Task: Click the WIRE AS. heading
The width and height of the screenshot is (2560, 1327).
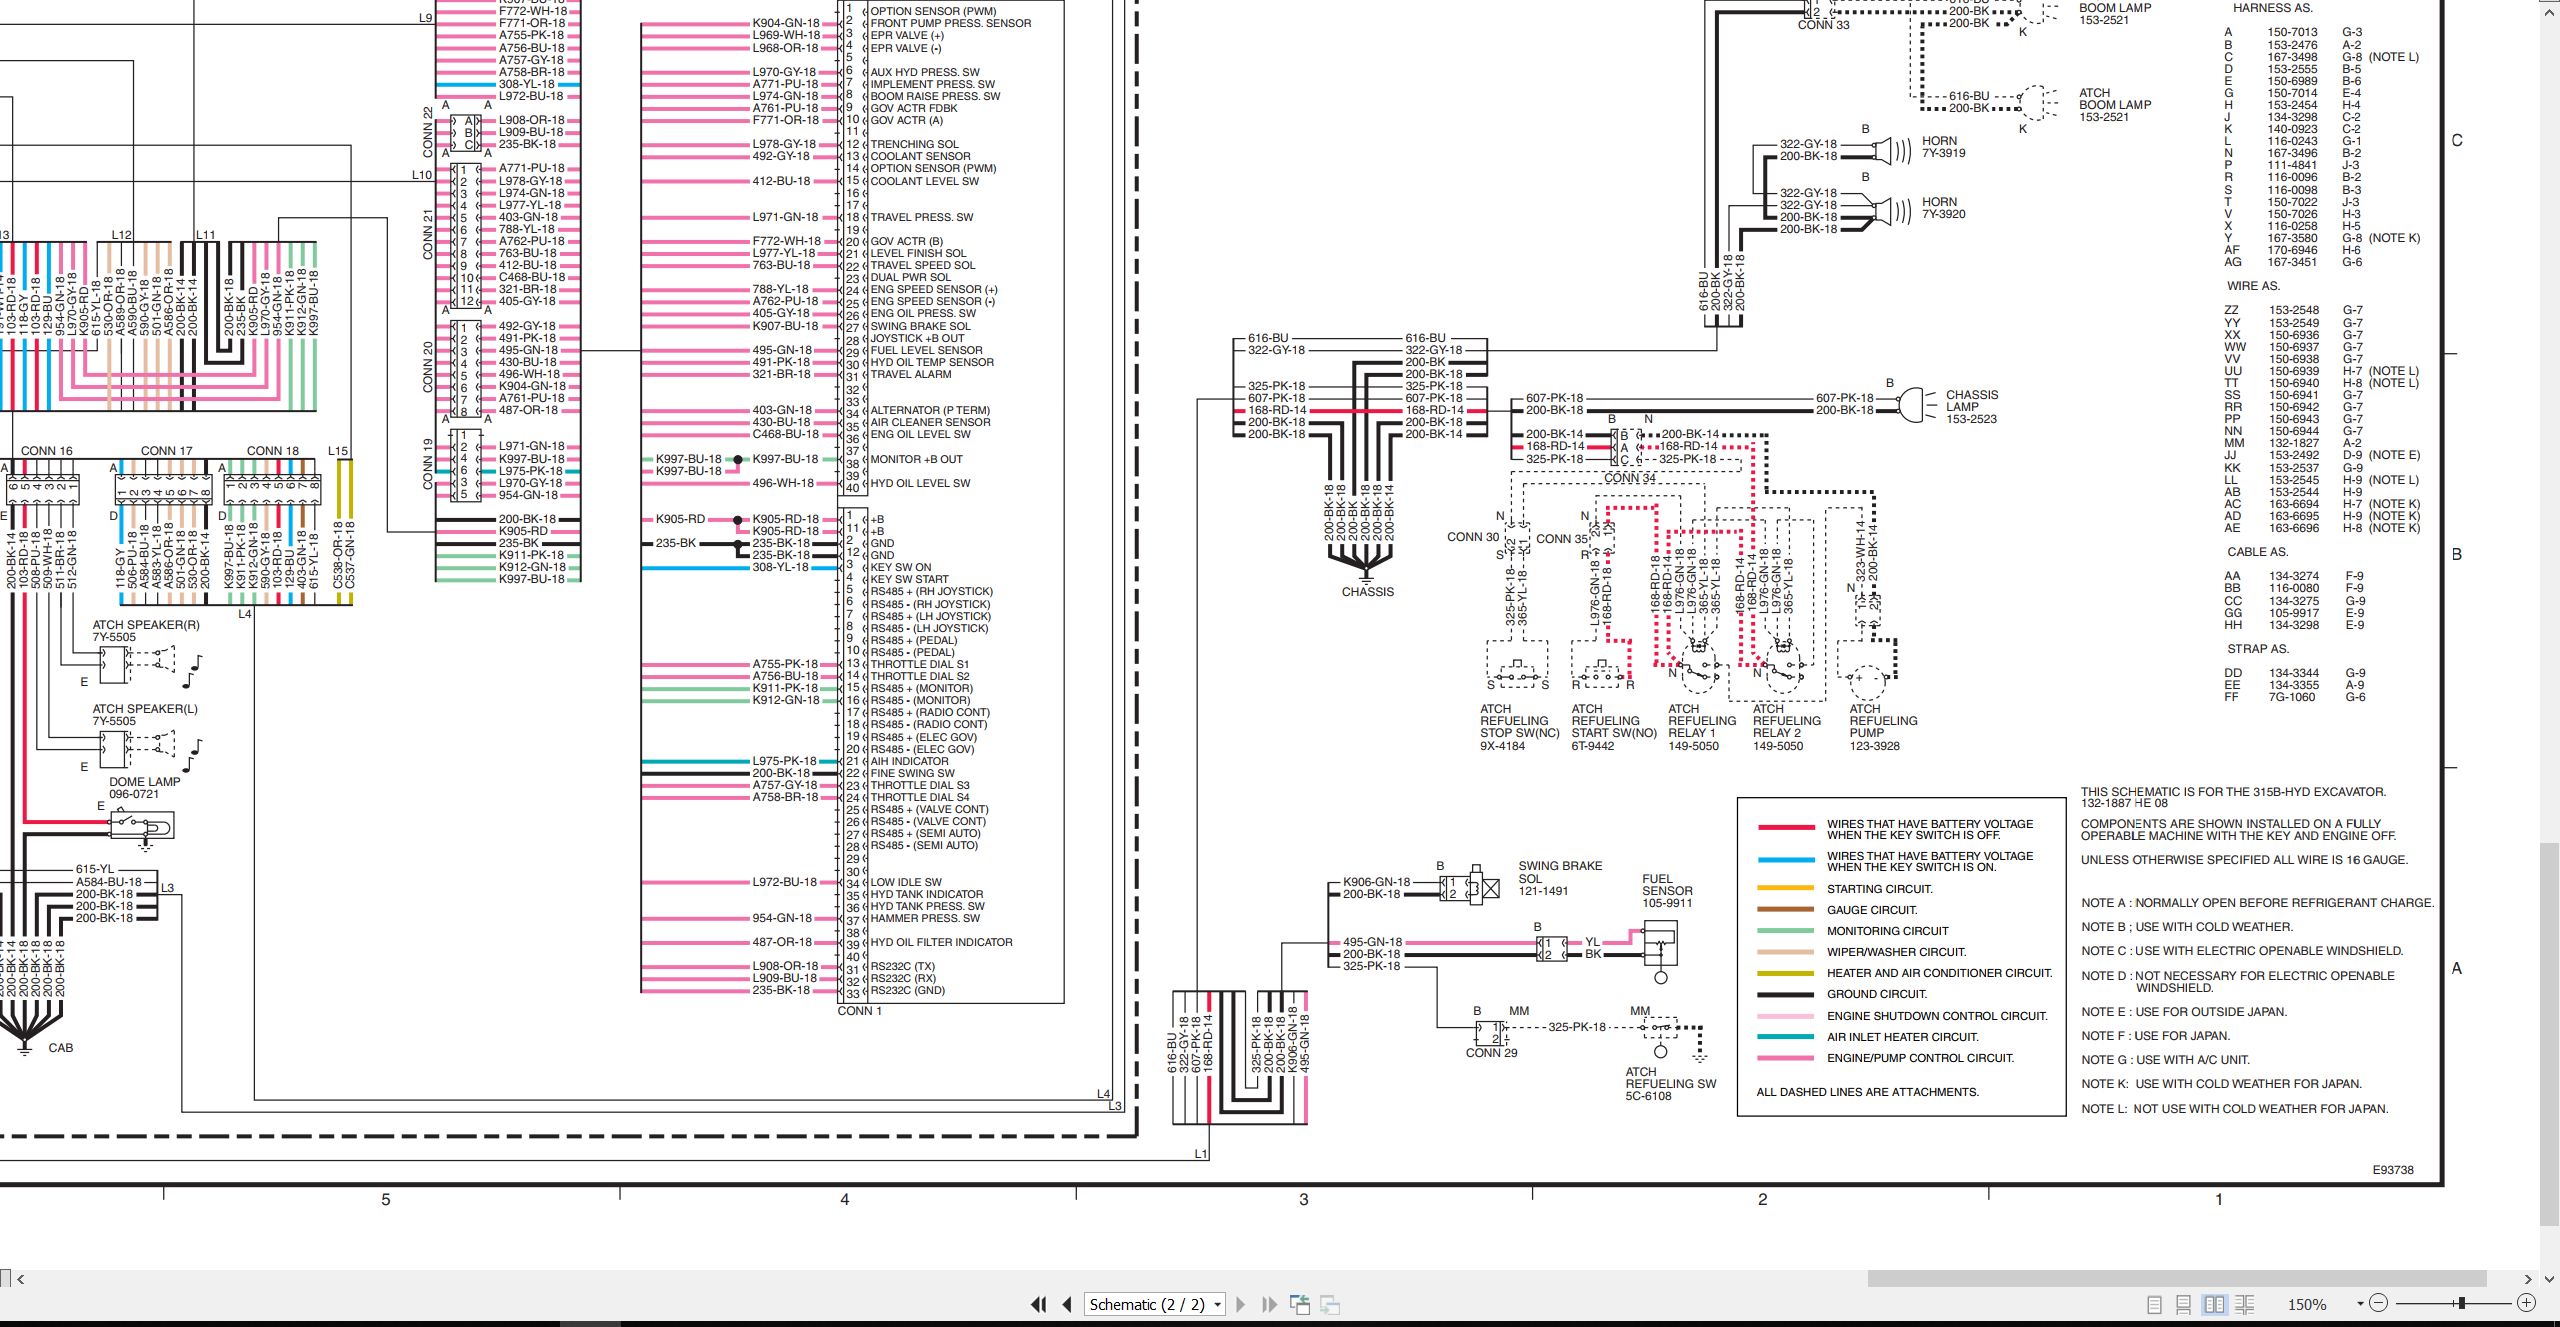Action: click(x=2253, y=286)
